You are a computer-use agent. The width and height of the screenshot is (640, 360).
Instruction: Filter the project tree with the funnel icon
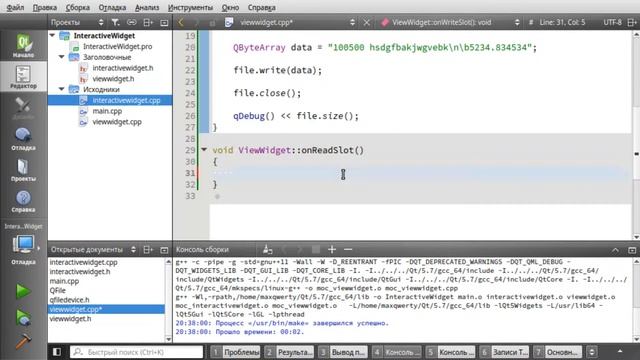pos(116,22)
